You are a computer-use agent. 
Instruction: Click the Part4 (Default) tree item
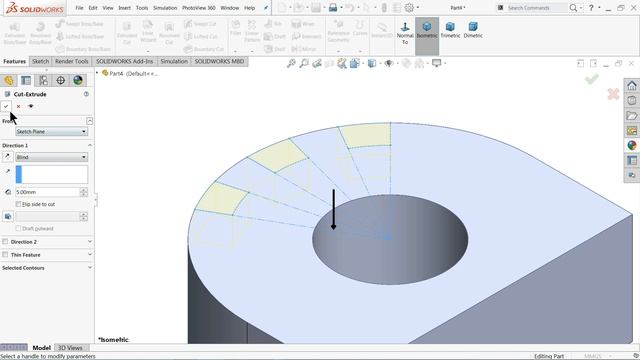[129, 73]
